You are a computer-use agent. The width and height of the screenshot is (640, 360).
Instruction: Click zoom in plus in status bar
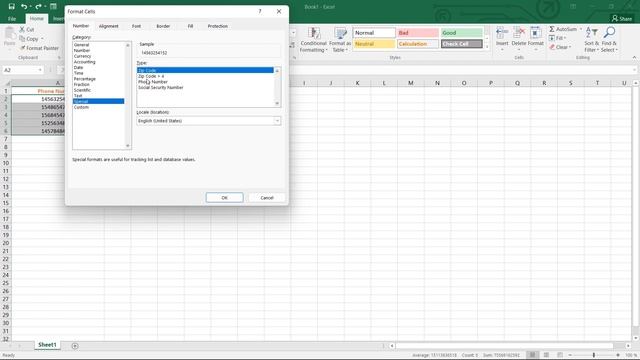(x=618, y=355)
